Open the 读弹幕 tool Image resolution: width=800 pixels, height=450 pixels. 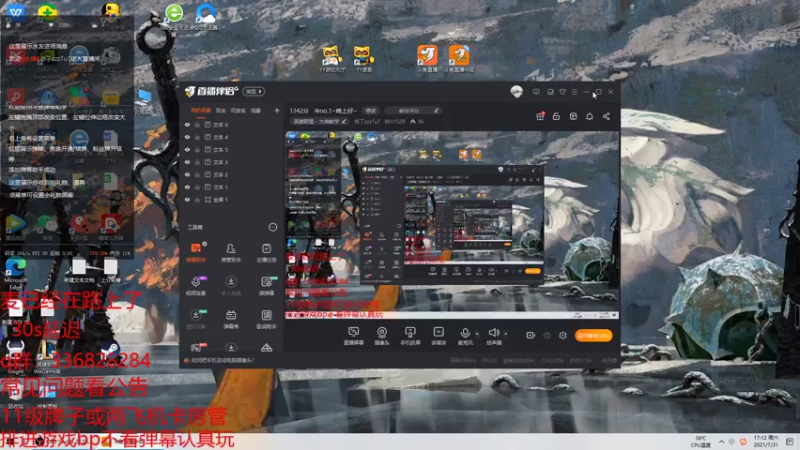(x=266, y=286)
